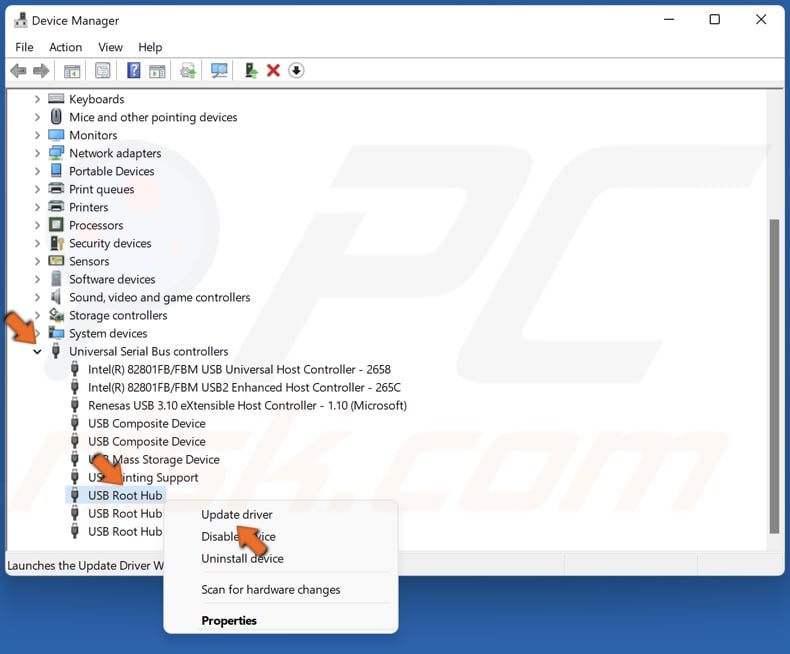790x654 pixels.
Task: Open the File menu
Action: coord(24,47)
